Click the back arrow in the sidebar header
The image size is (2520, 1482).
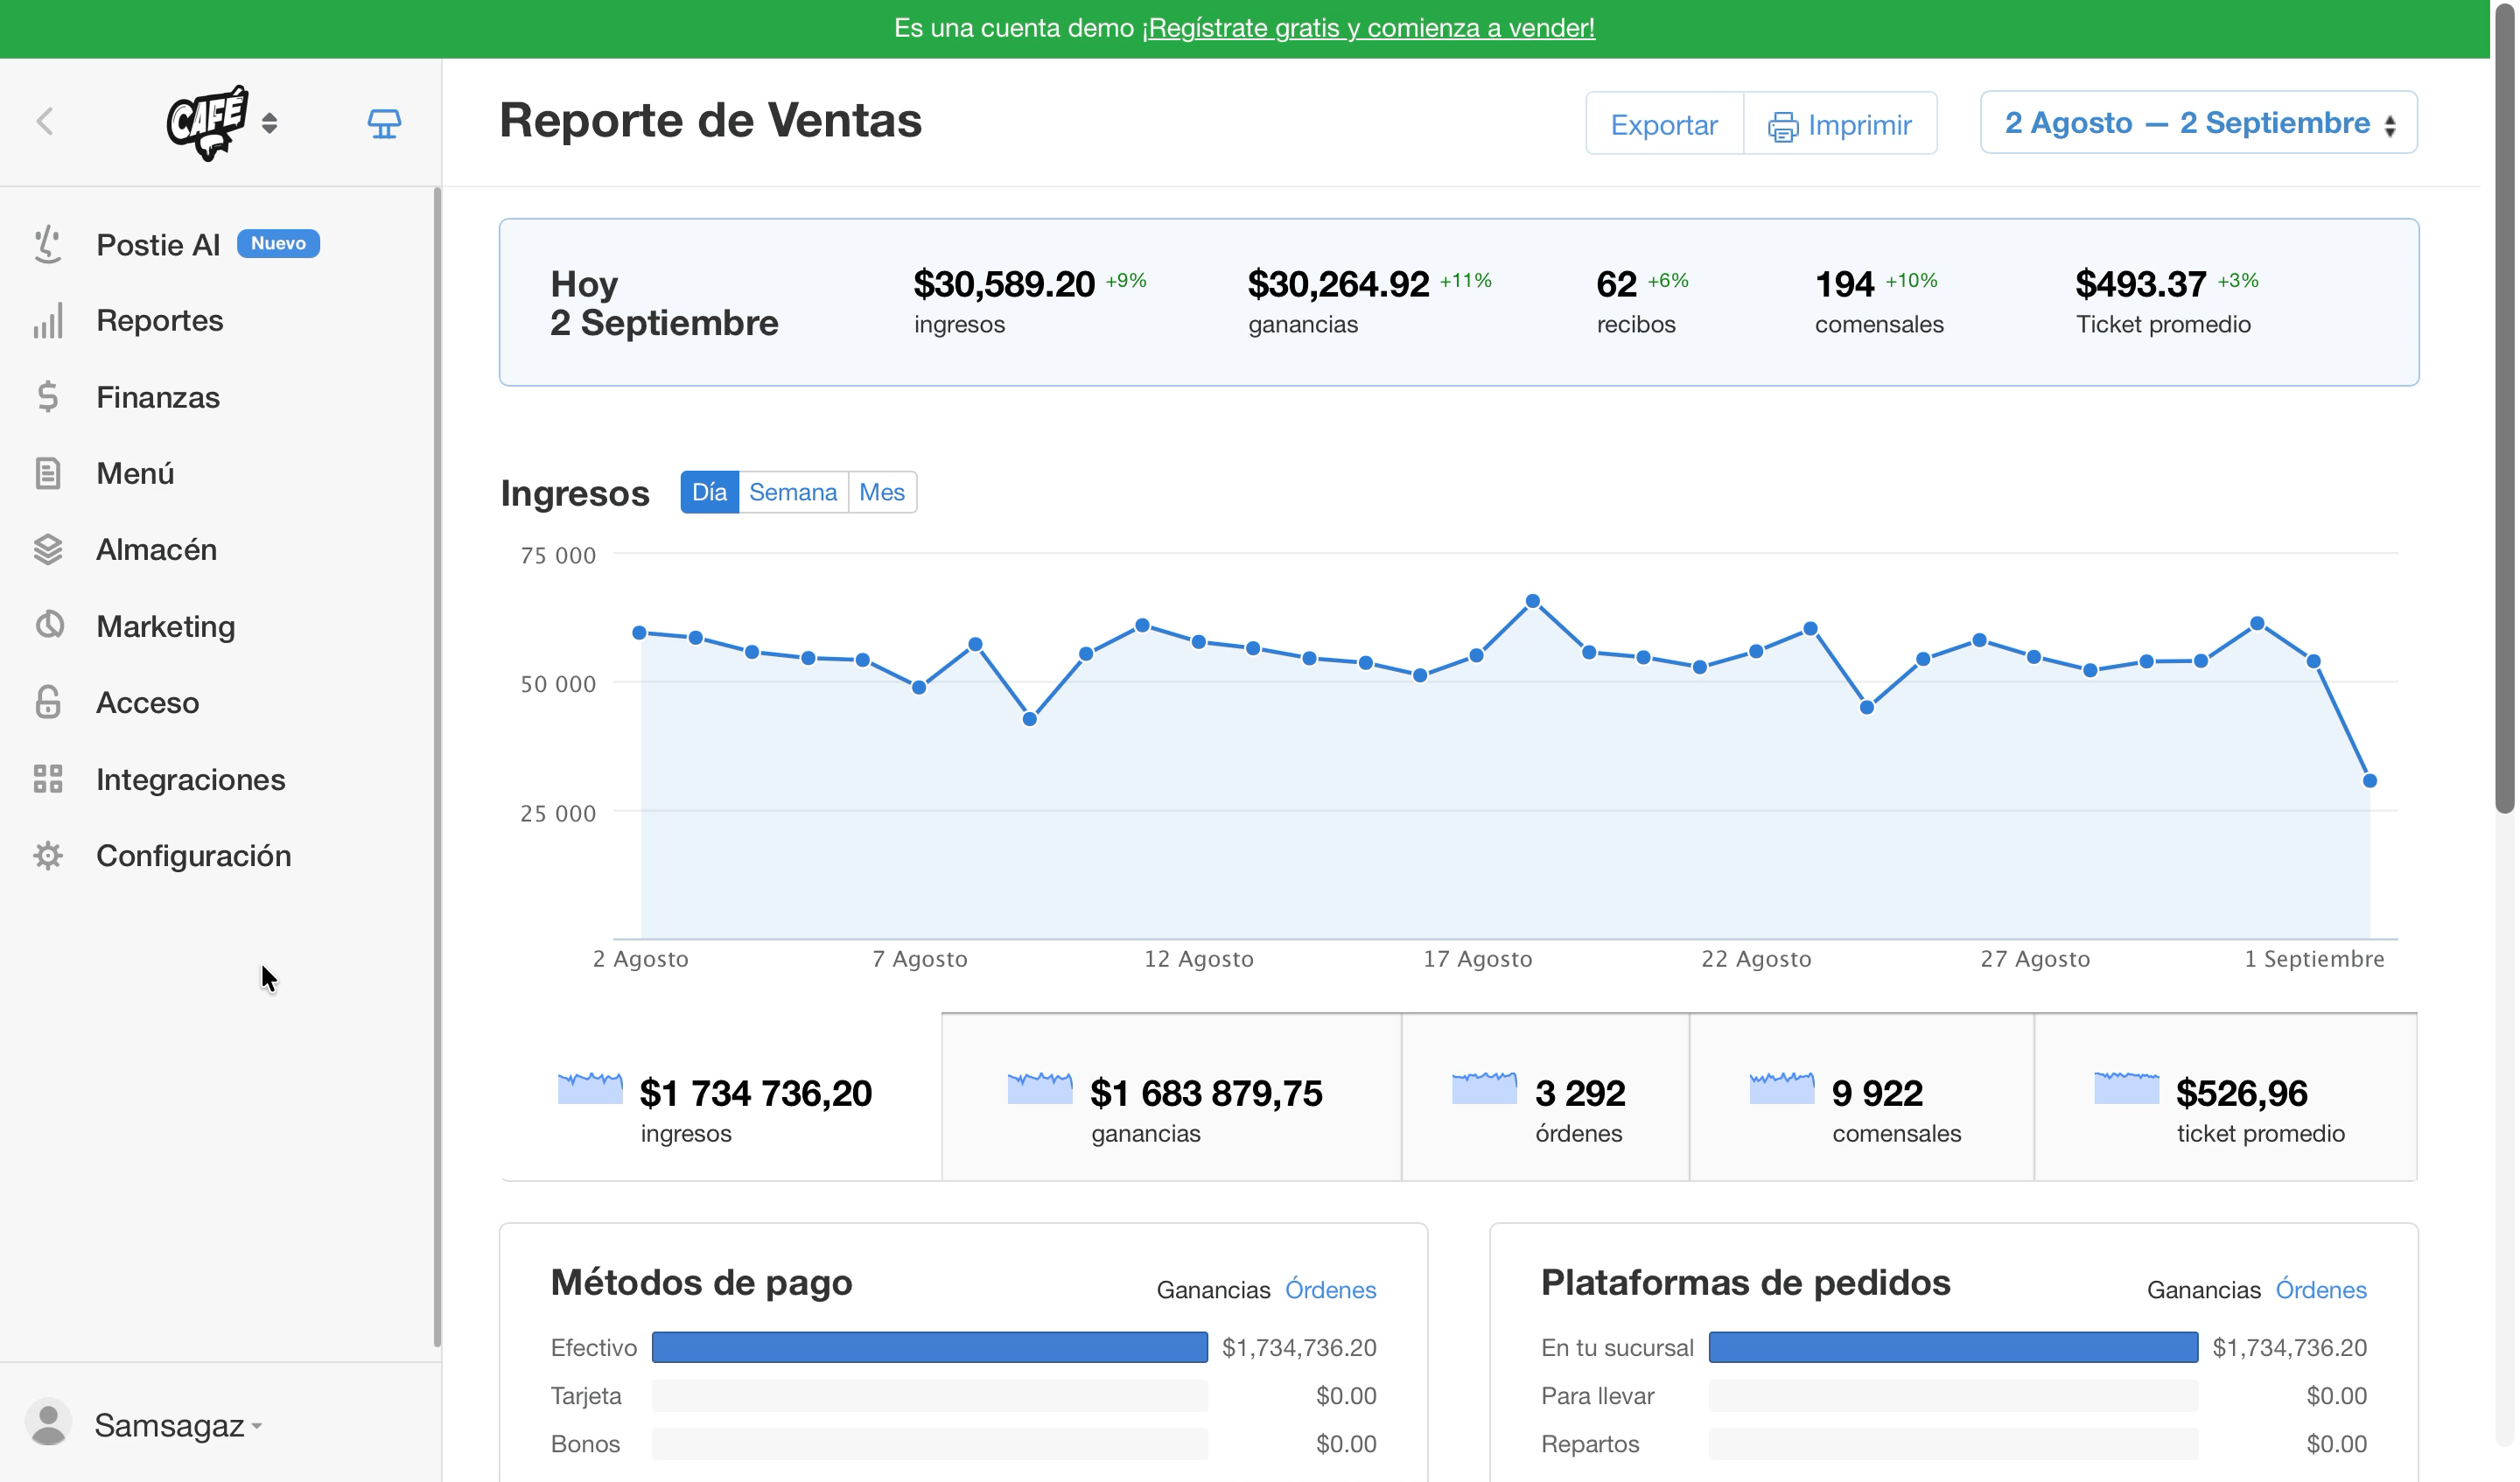pos(45,122)
